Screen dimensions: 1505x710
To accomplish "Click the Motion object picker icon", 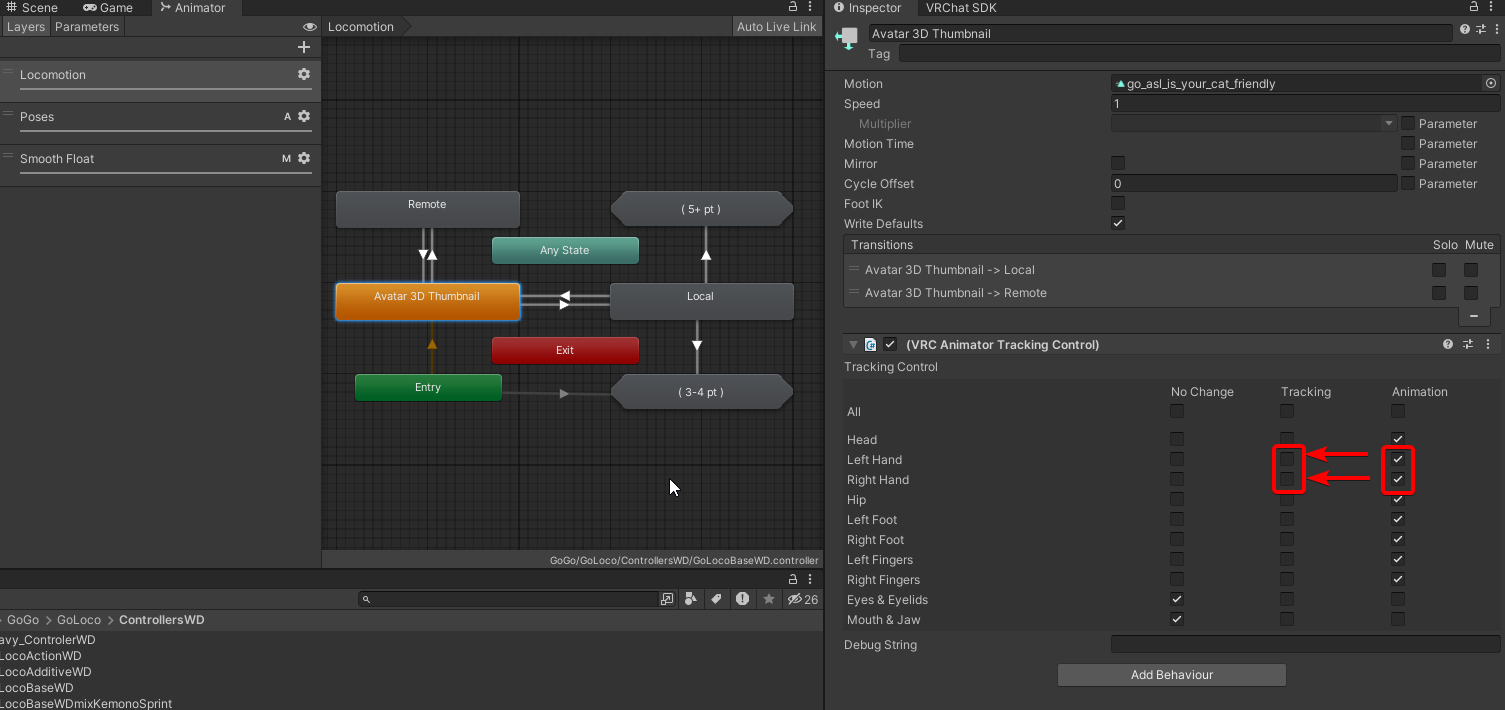I will pos(1491,84).
